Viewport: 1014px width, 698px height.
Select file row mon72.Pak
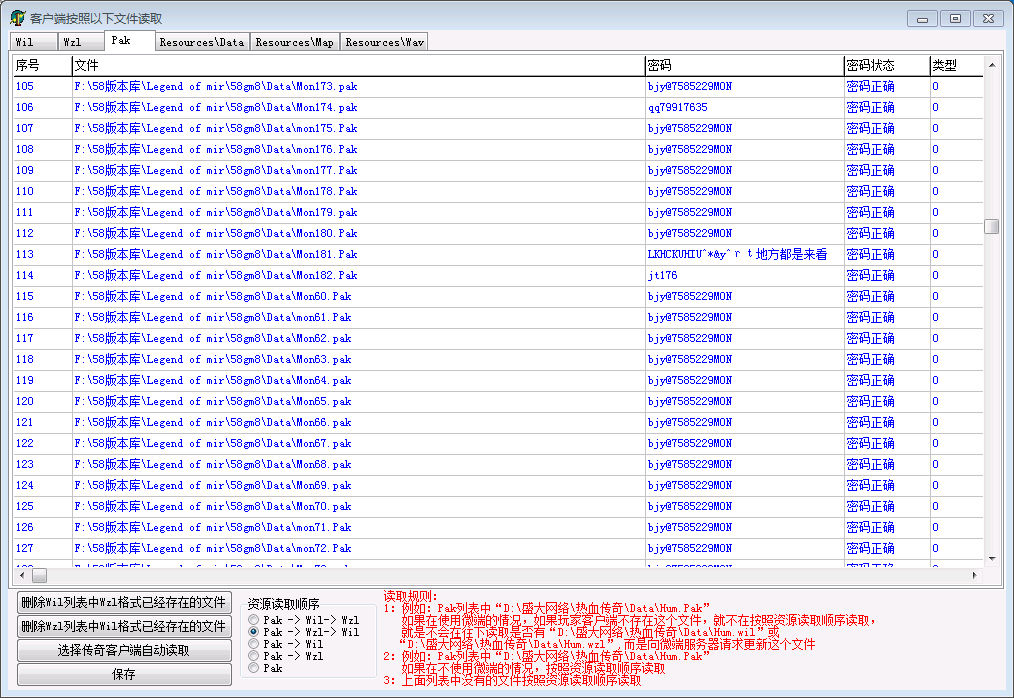[498, 549]
